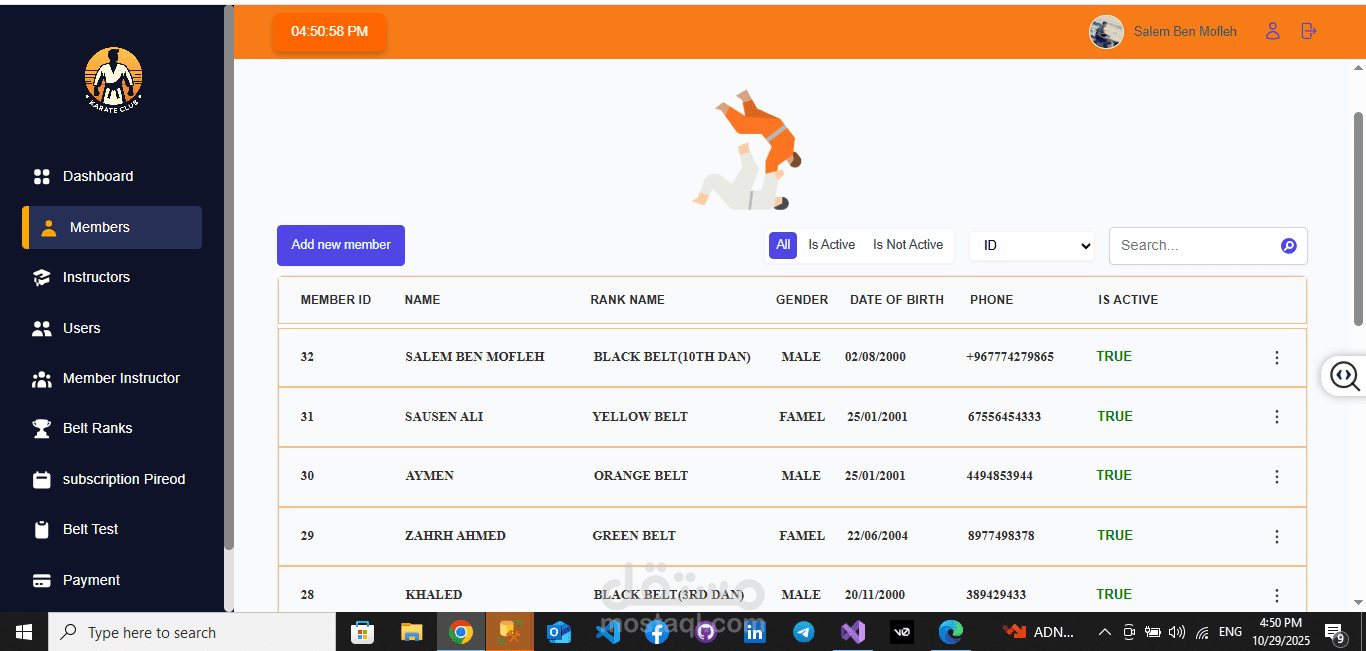The image size is (1366, 651).
Task: Click the subscription Pireod calendar icon
Action: pos(42,479)
